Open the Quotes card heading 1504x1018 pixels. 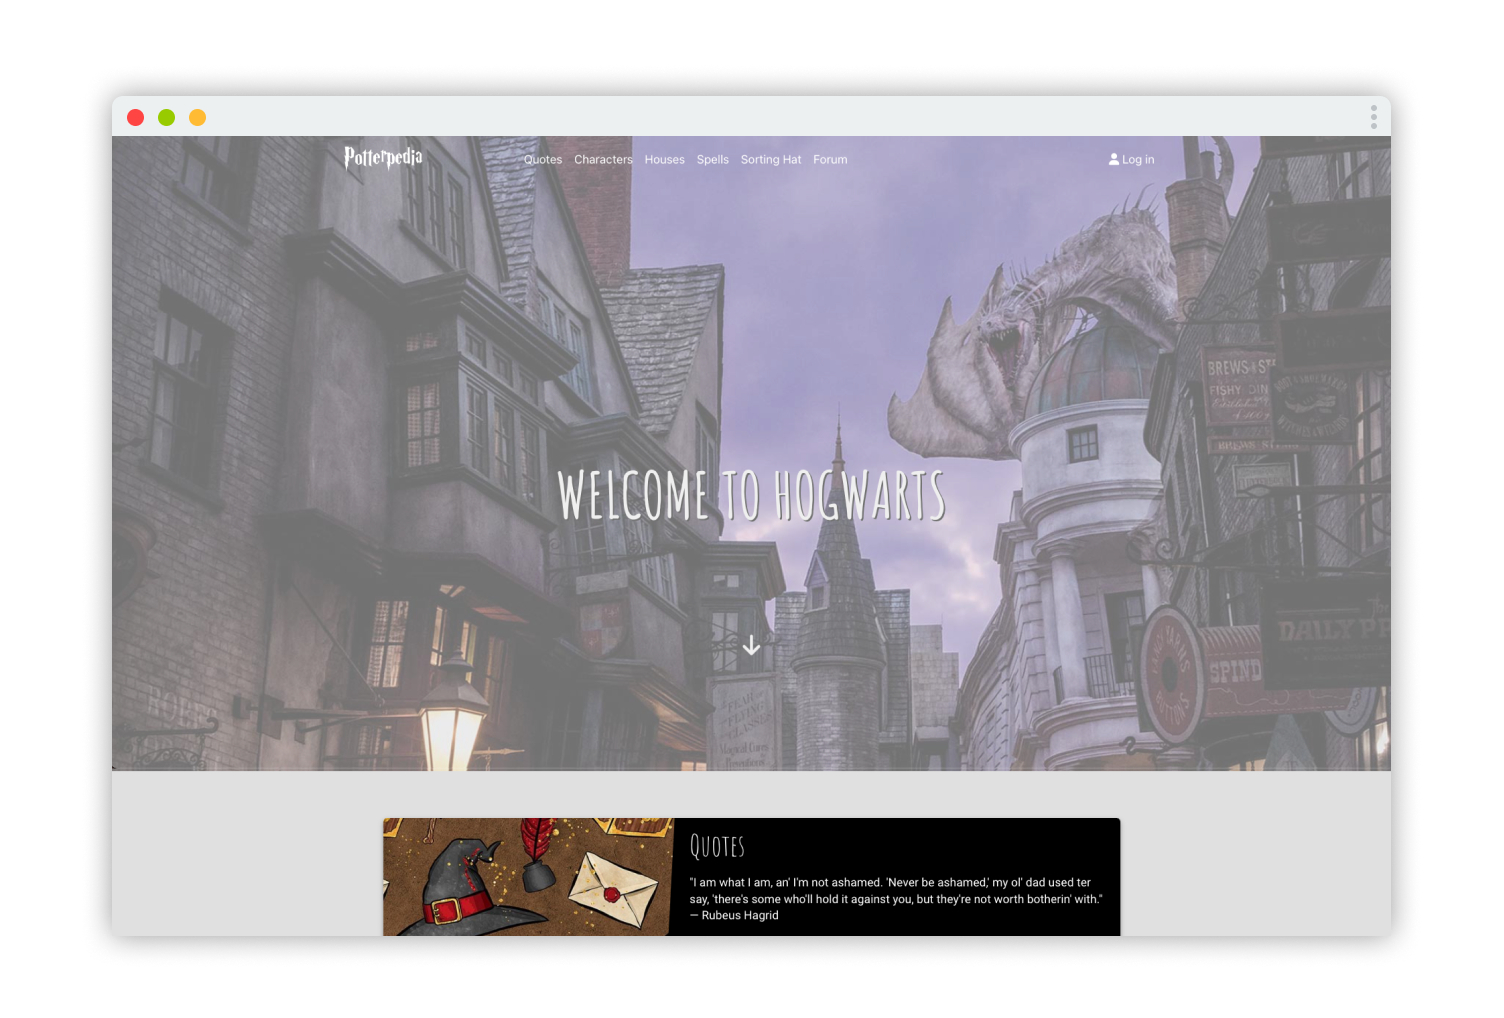click(x=717, y=847)
